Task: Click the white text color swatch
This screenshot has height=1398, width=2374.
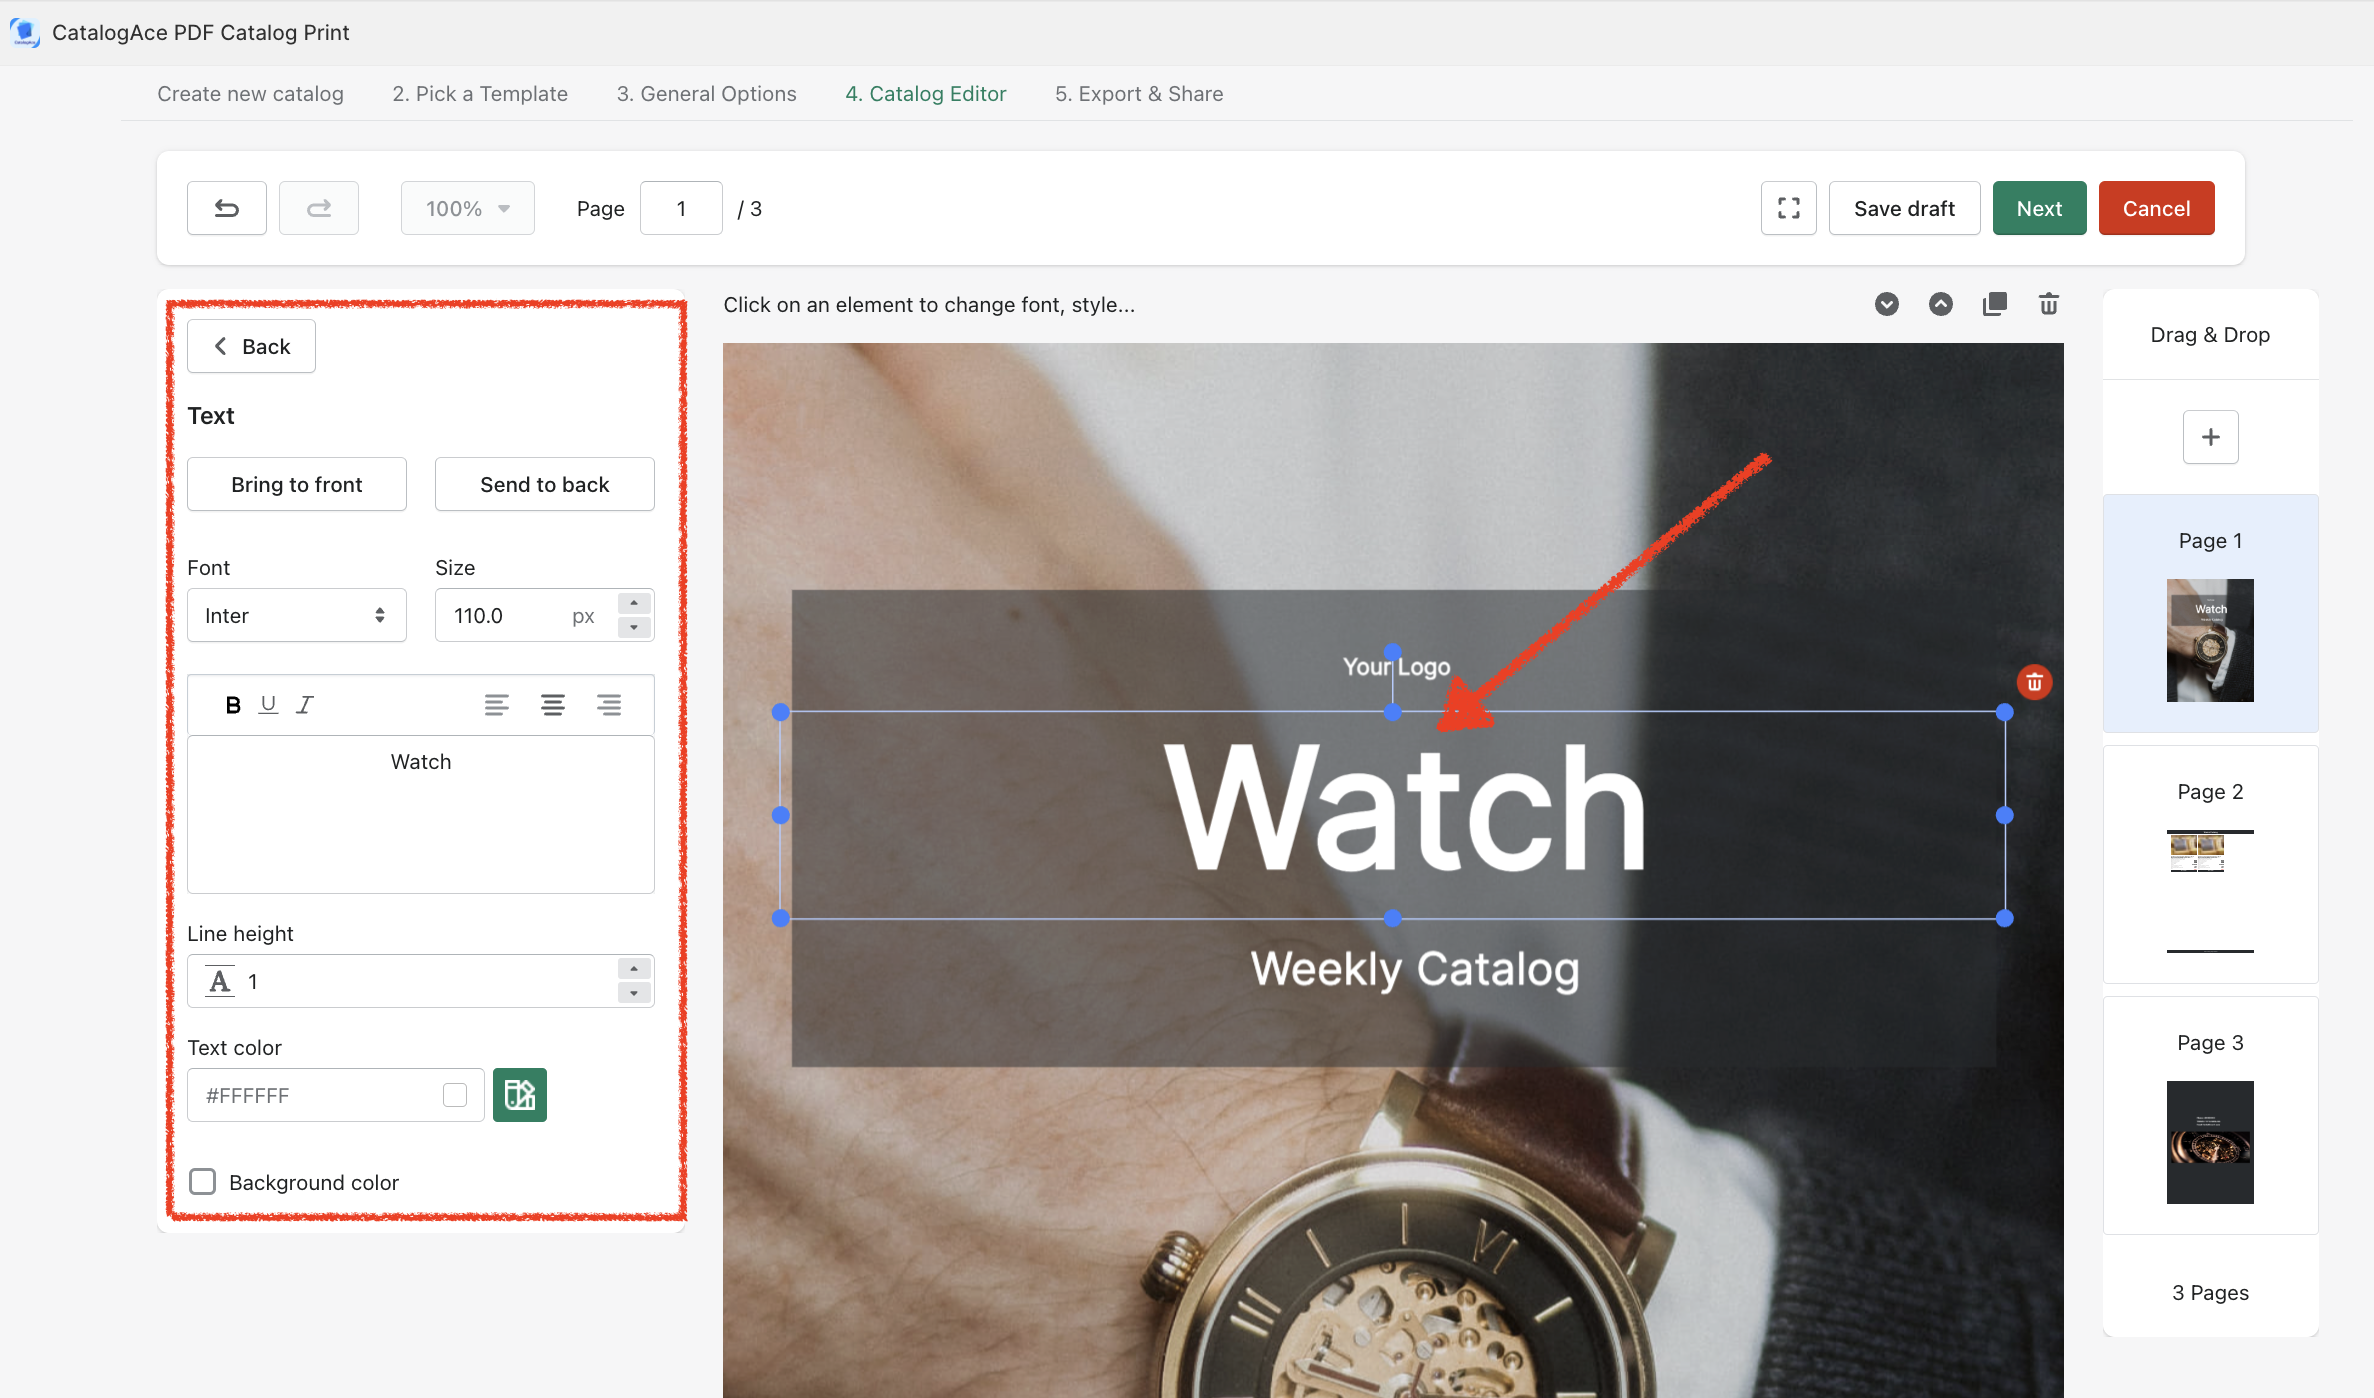Action: (x=455, y=1095)
